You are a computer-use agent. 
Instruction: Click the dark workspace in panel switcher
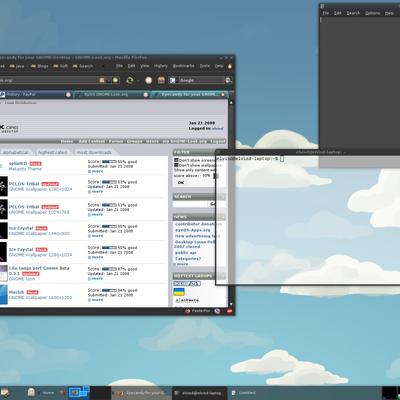coord(101,393)
